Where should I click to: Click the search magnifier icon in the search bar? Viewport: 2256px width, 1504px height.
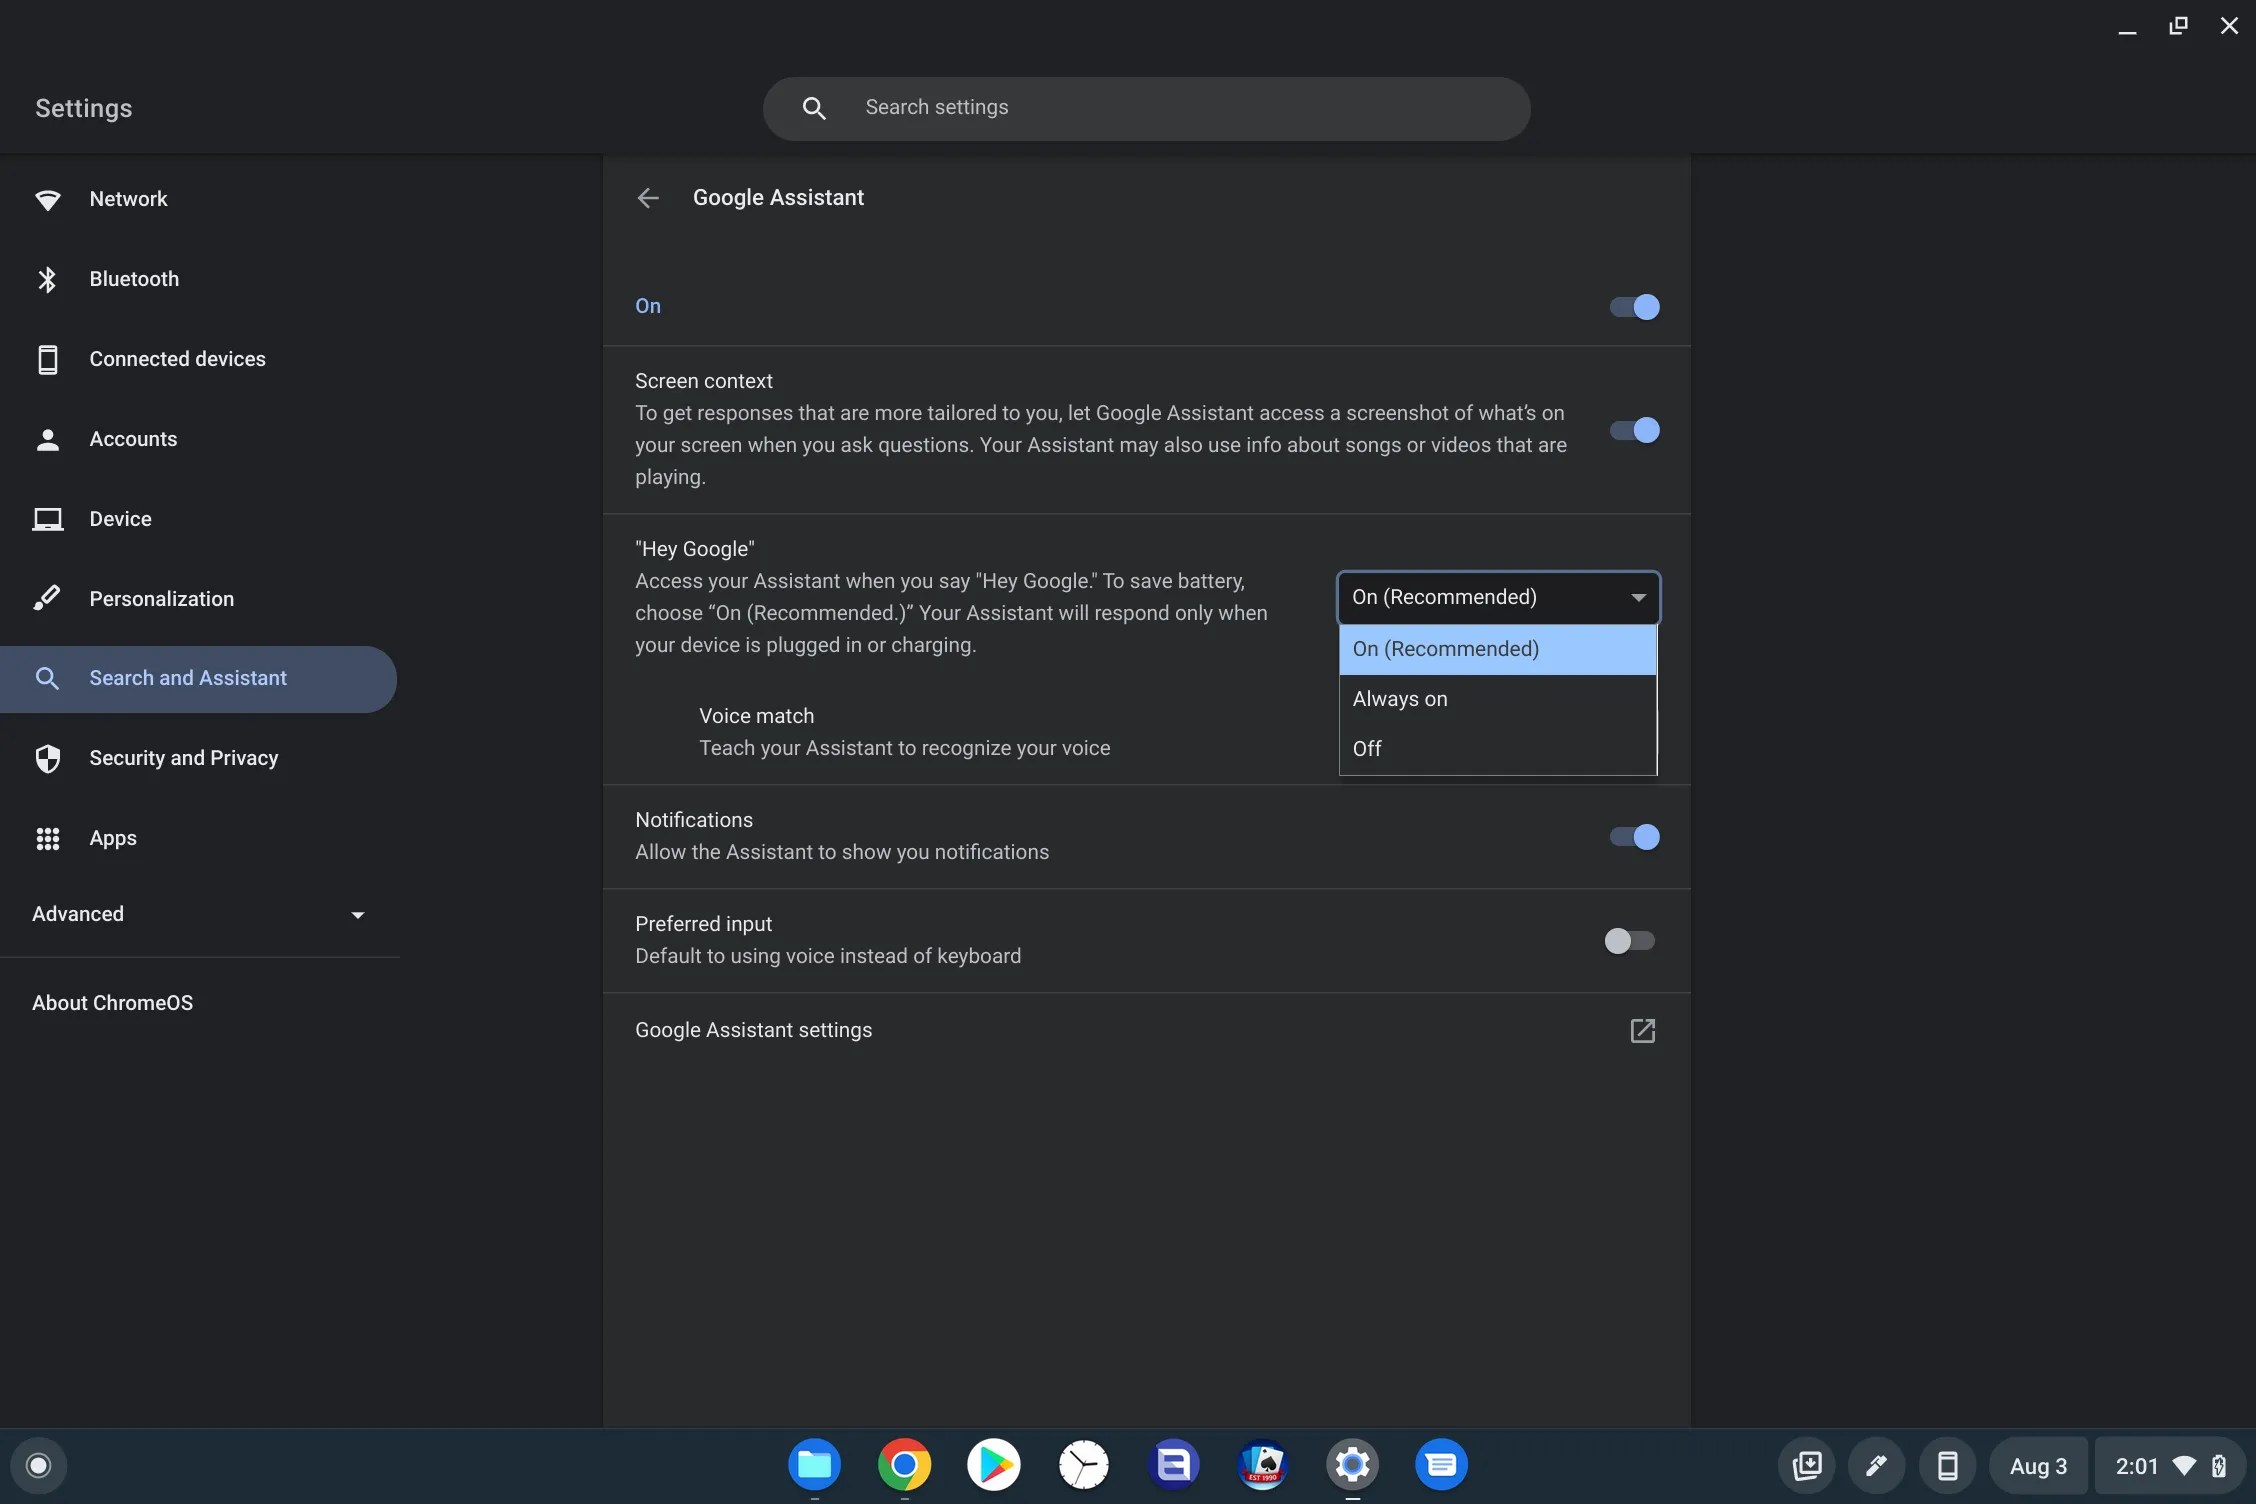click(x=814, y=108)
